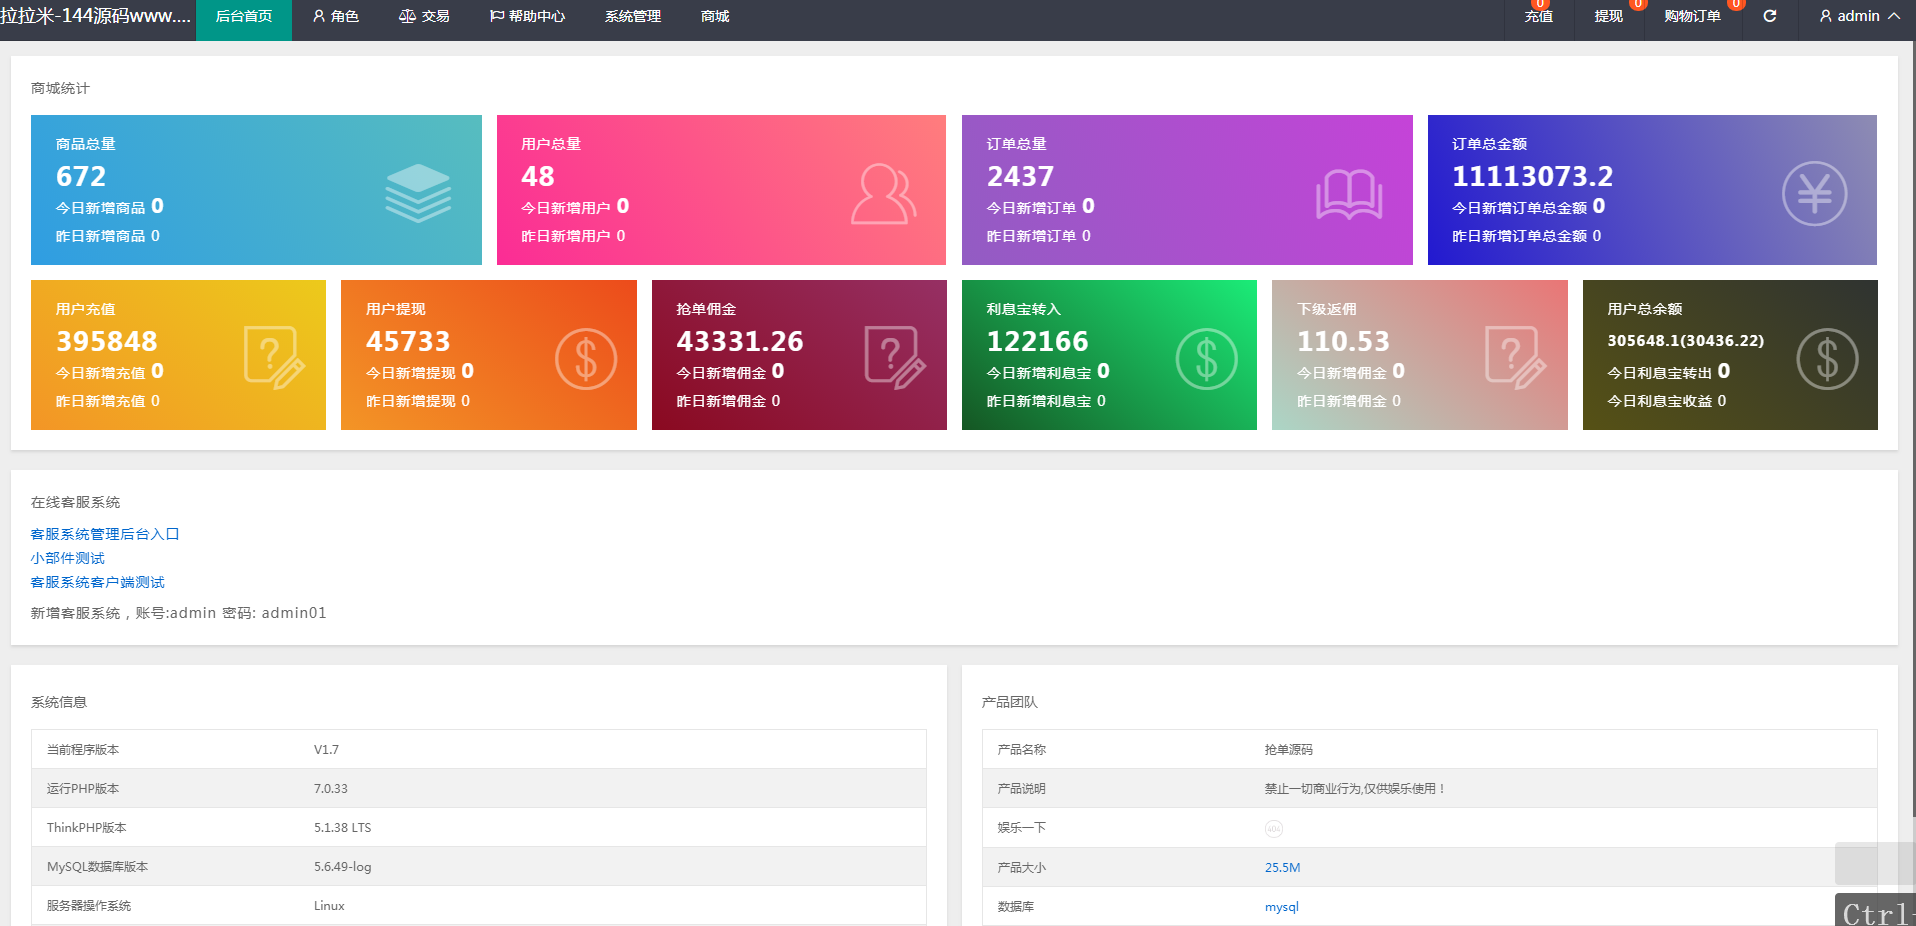The height and width of the screenshot is (926, 1916).
Task: Click the edit icon on 用户充值 card
Action: (x=274, y=357)
